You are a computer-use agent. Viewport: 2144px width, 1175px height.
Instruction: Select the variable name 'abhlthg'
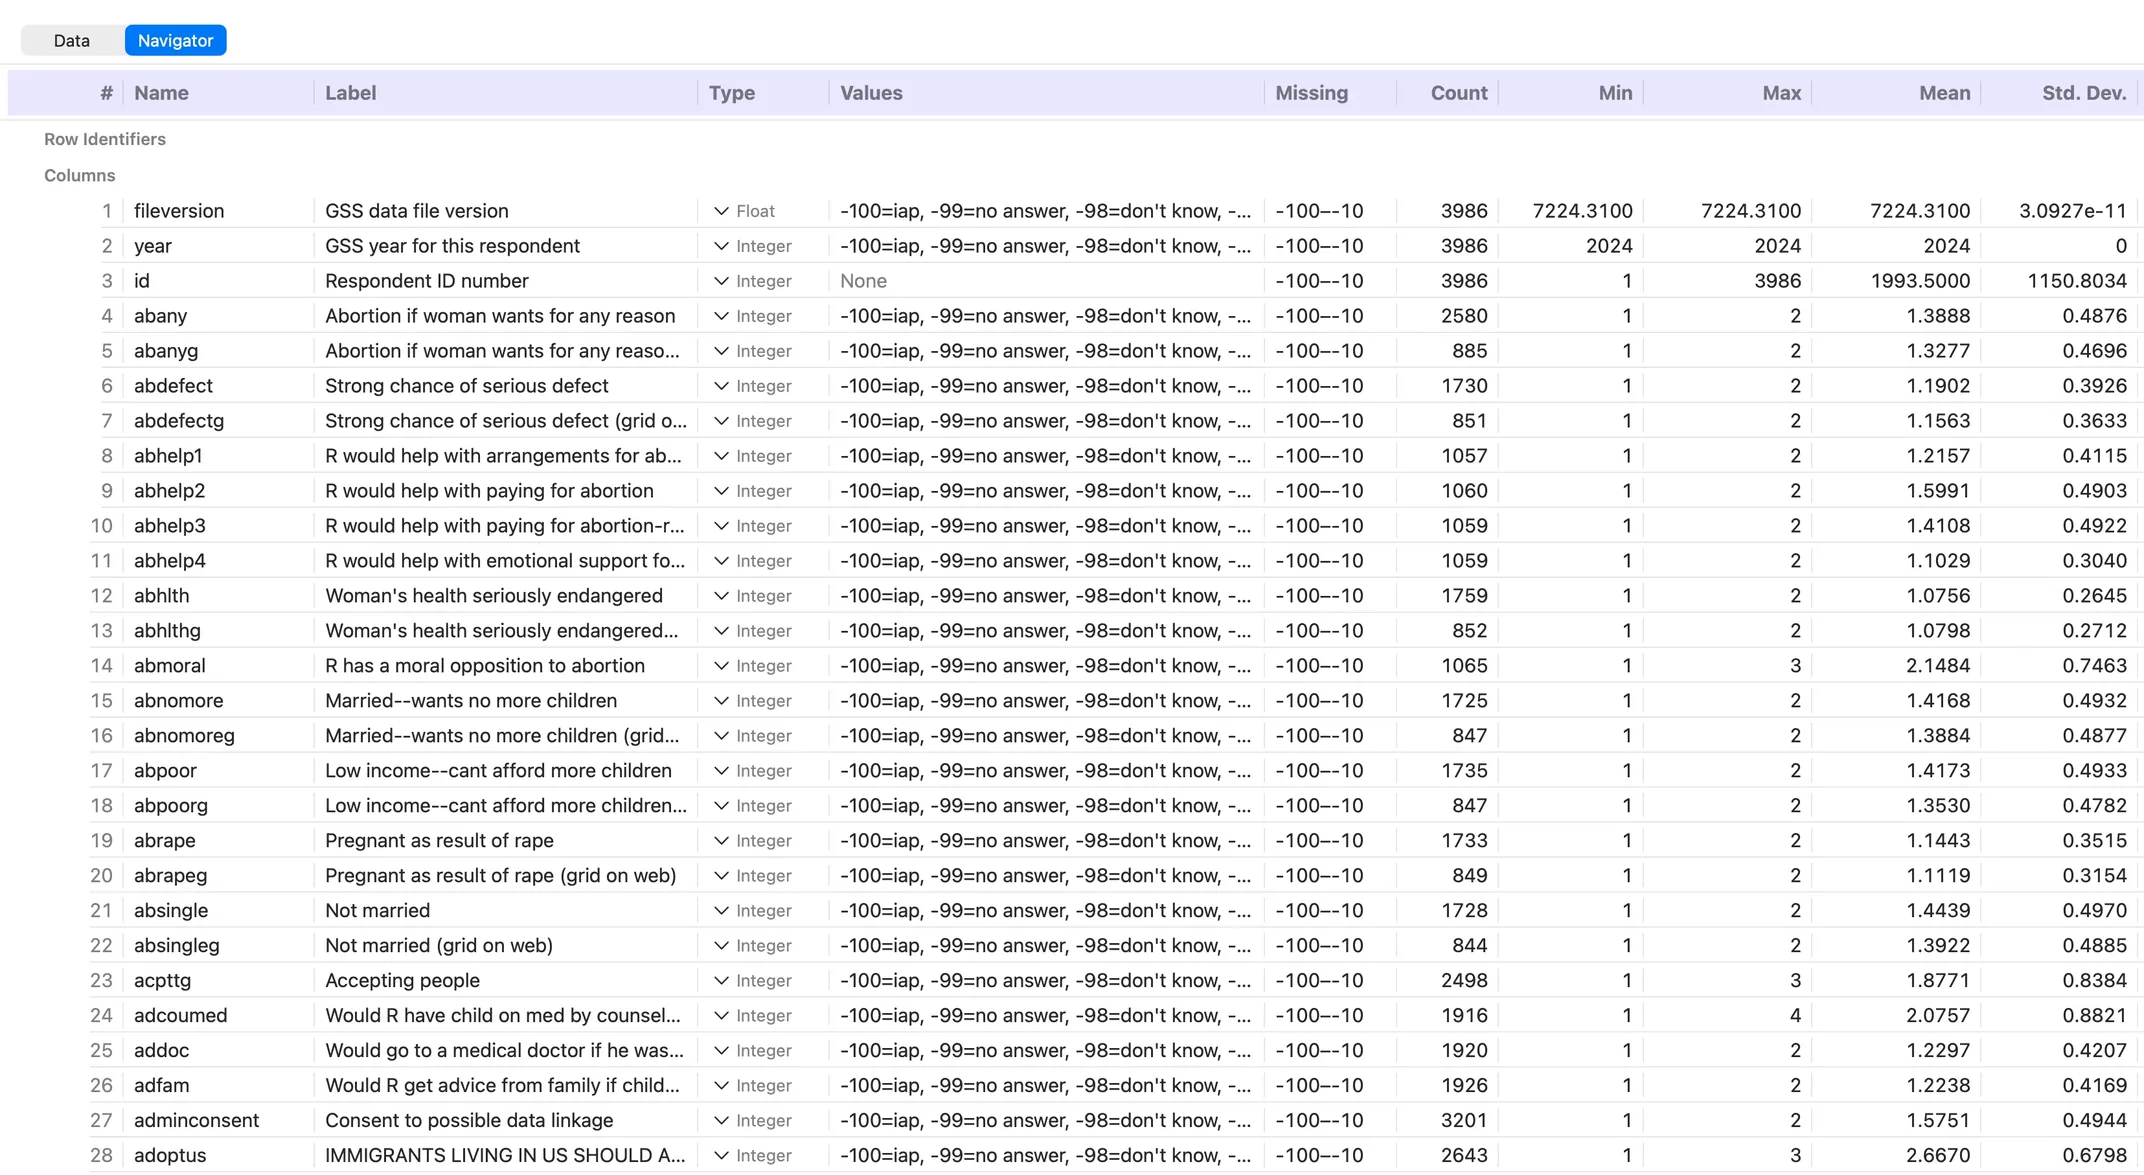167,631
